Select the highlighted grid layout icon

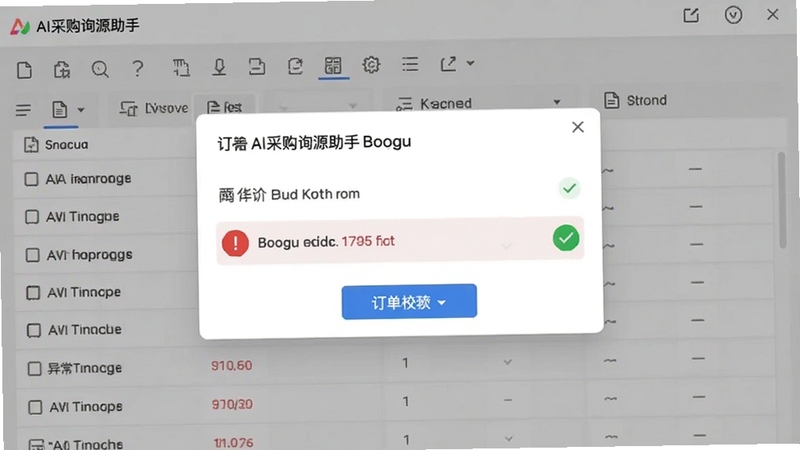pyautogui.click(x=333, y=66)
